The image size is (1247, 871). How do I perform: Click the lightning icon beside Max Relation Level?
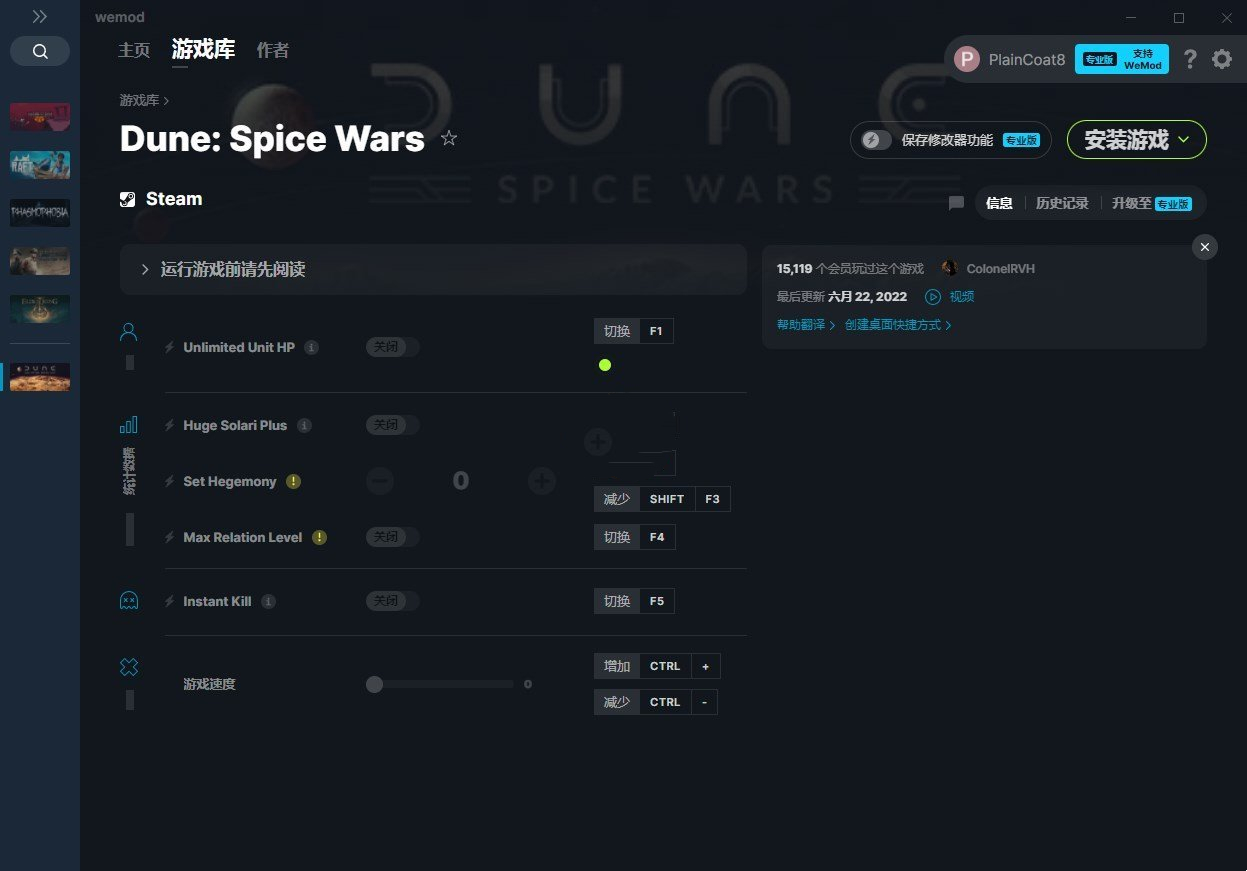170,537
